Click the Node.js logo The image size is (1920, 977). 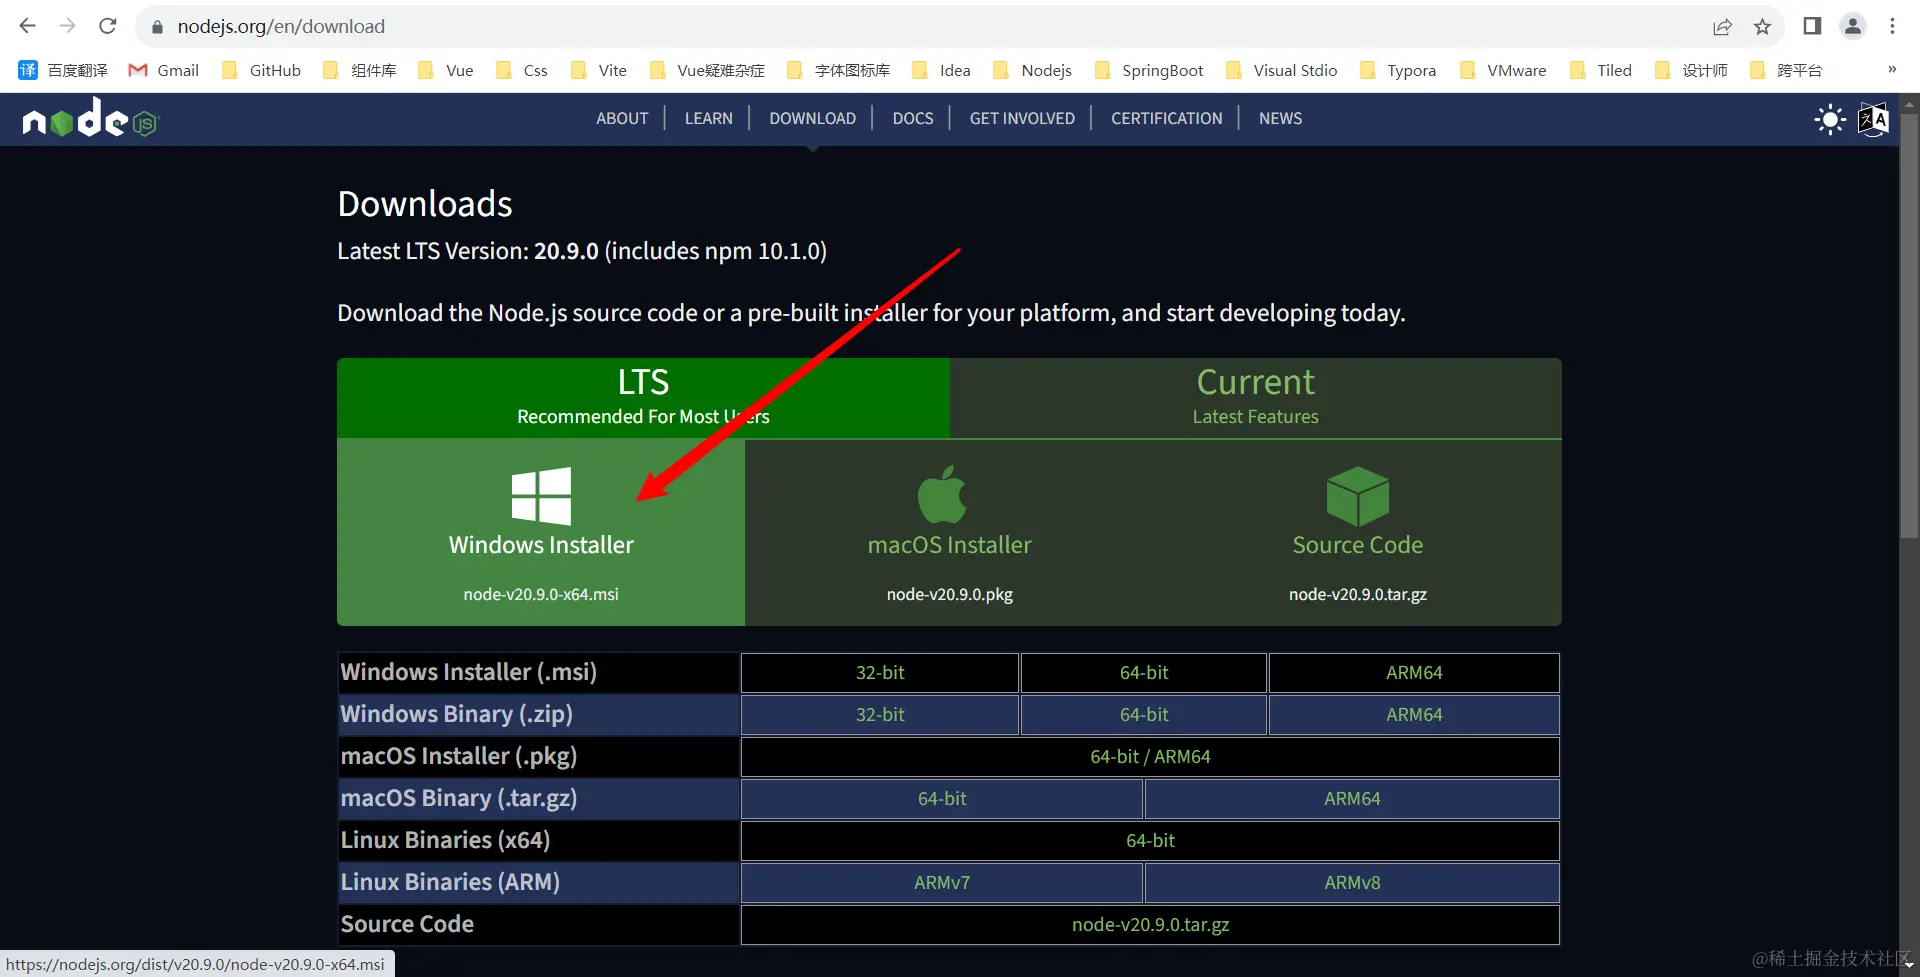click(x=90, y=118)
